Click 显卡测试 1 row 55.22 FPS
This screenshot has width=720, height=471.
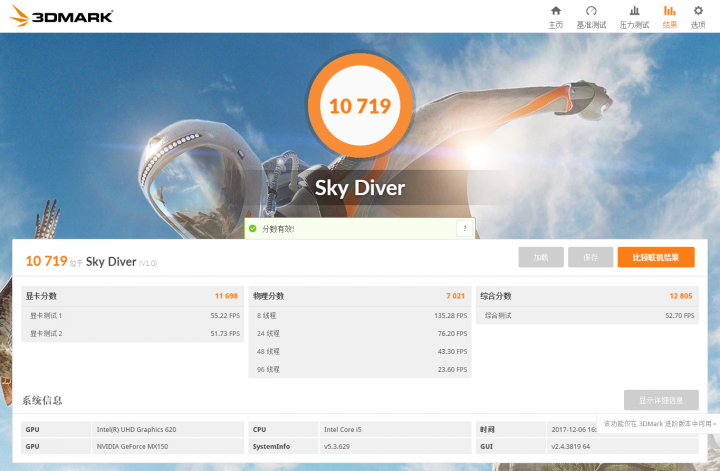(132, 316)
